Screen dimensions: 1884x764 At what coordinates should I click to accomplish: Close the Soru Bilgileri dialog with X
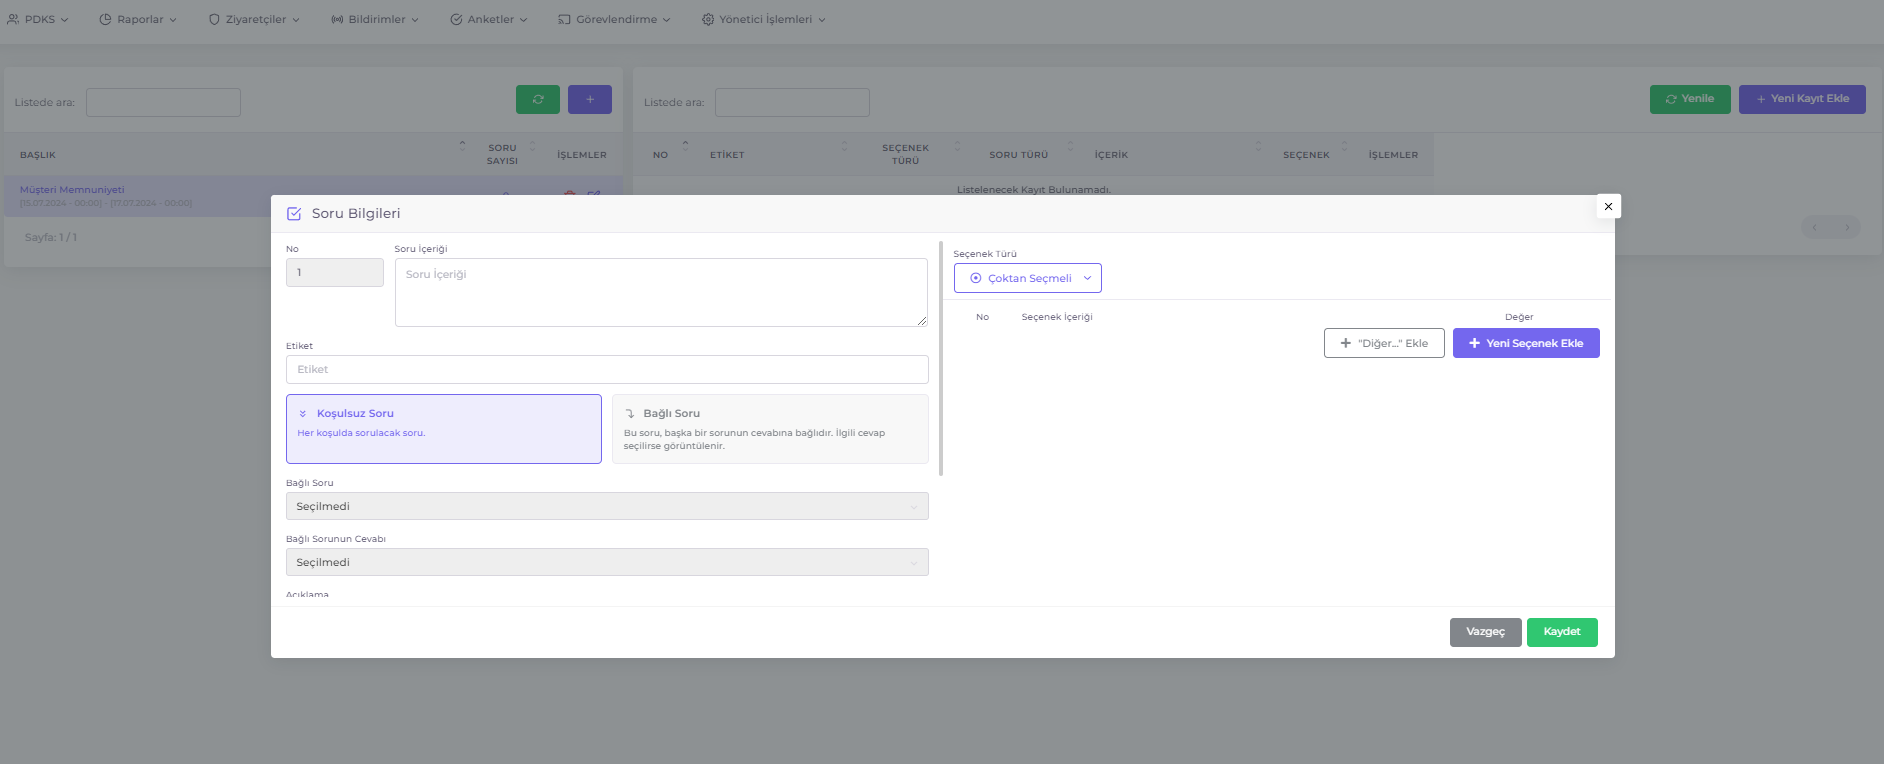click(x=1608, y=206)
